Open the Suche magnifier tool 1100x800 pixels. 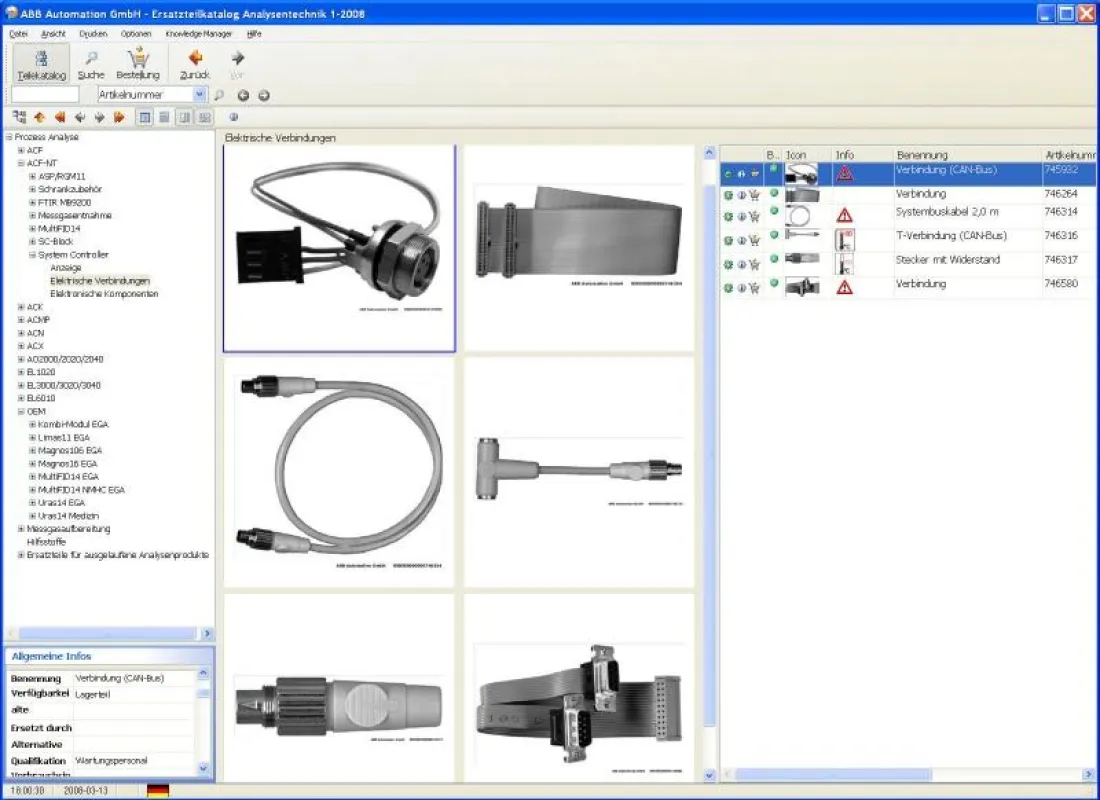[x=91, y=64]
